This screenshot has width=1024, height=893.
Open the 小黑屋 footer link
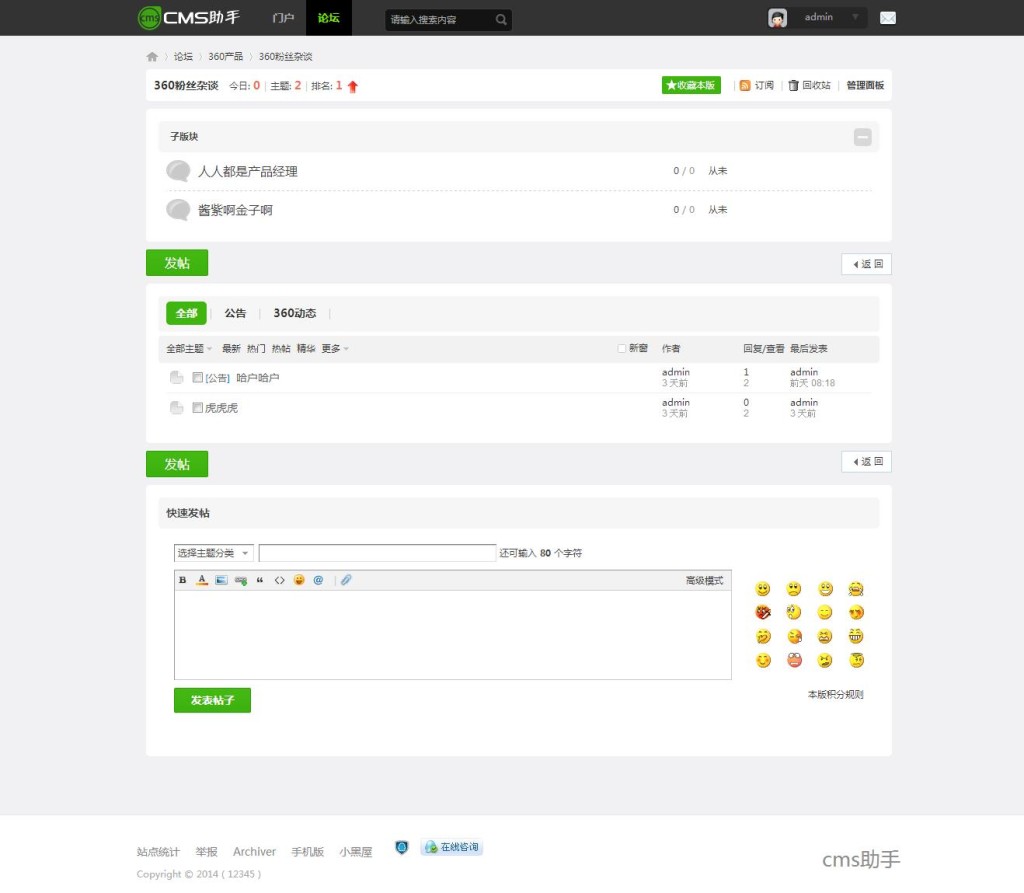point(356,852)
